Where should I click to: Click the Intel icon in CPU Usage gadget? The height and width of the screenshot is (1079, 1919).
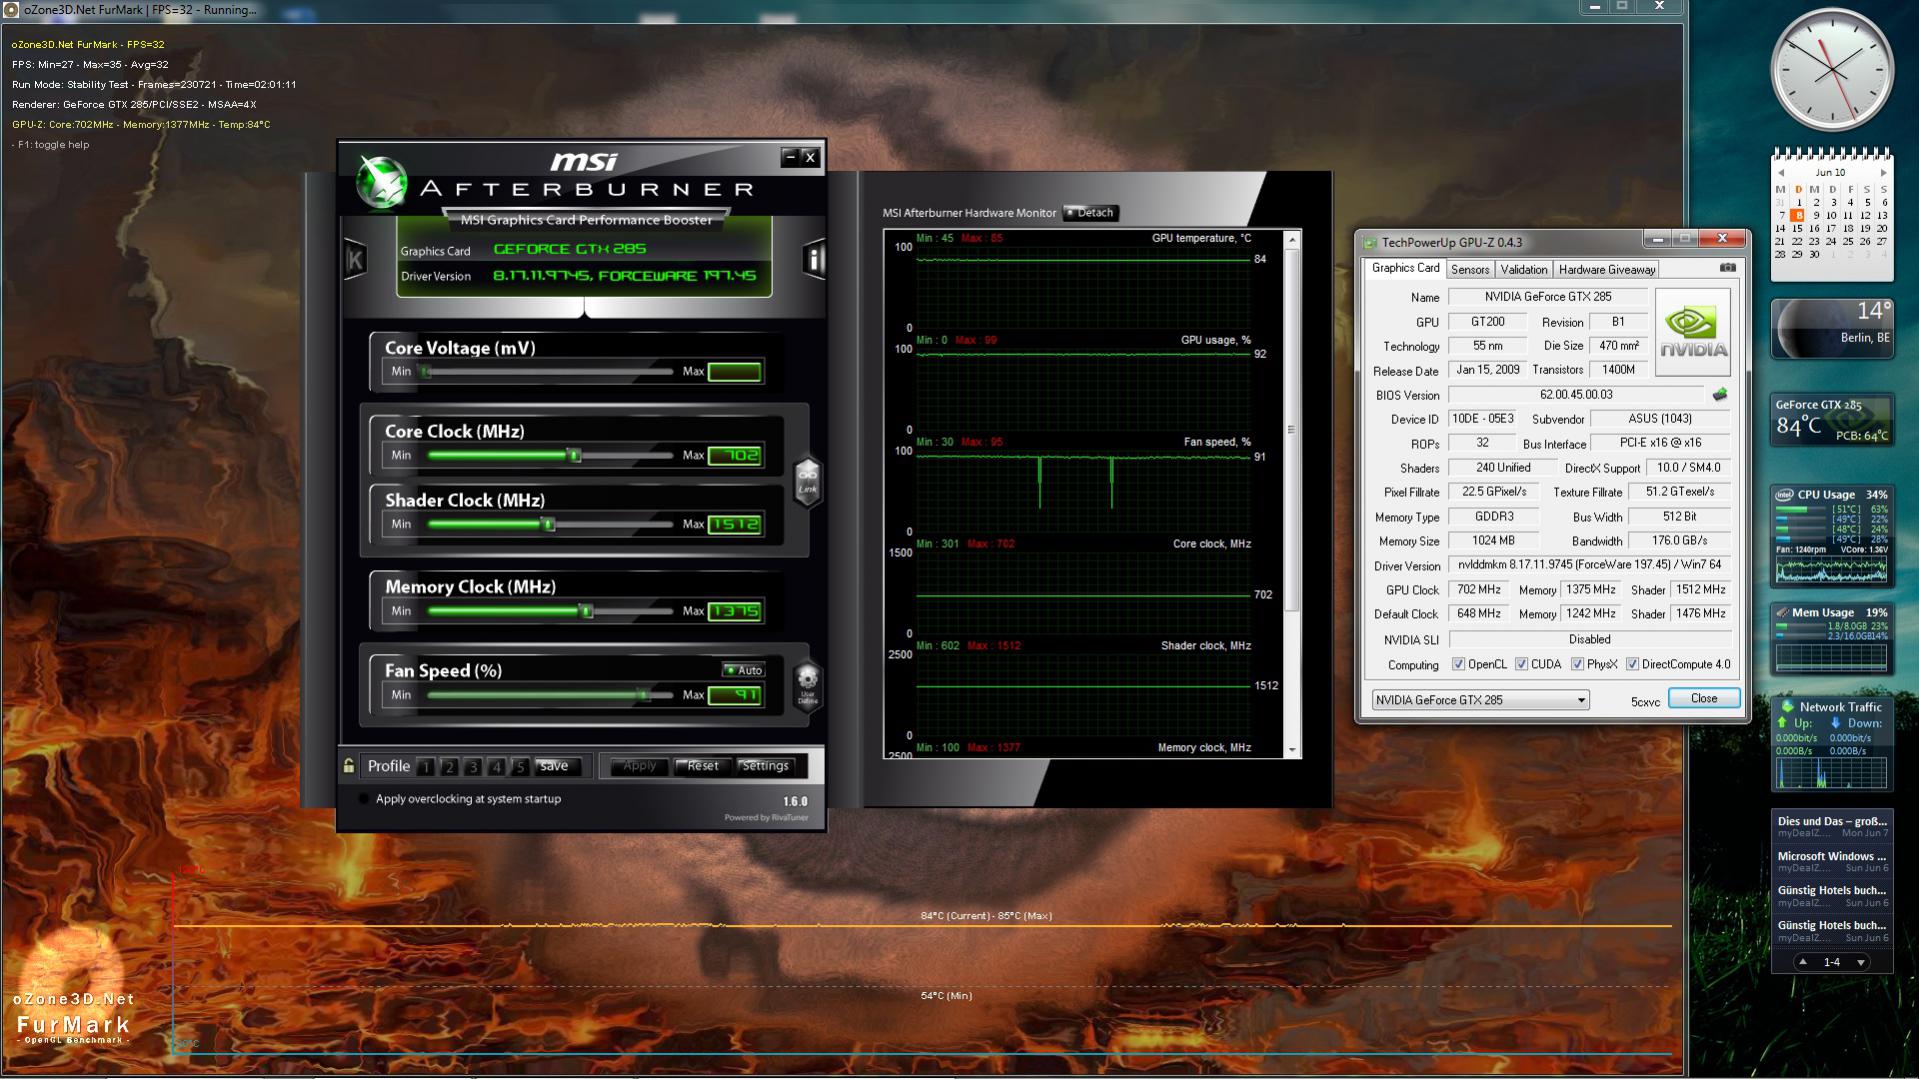pos(1784,494)
